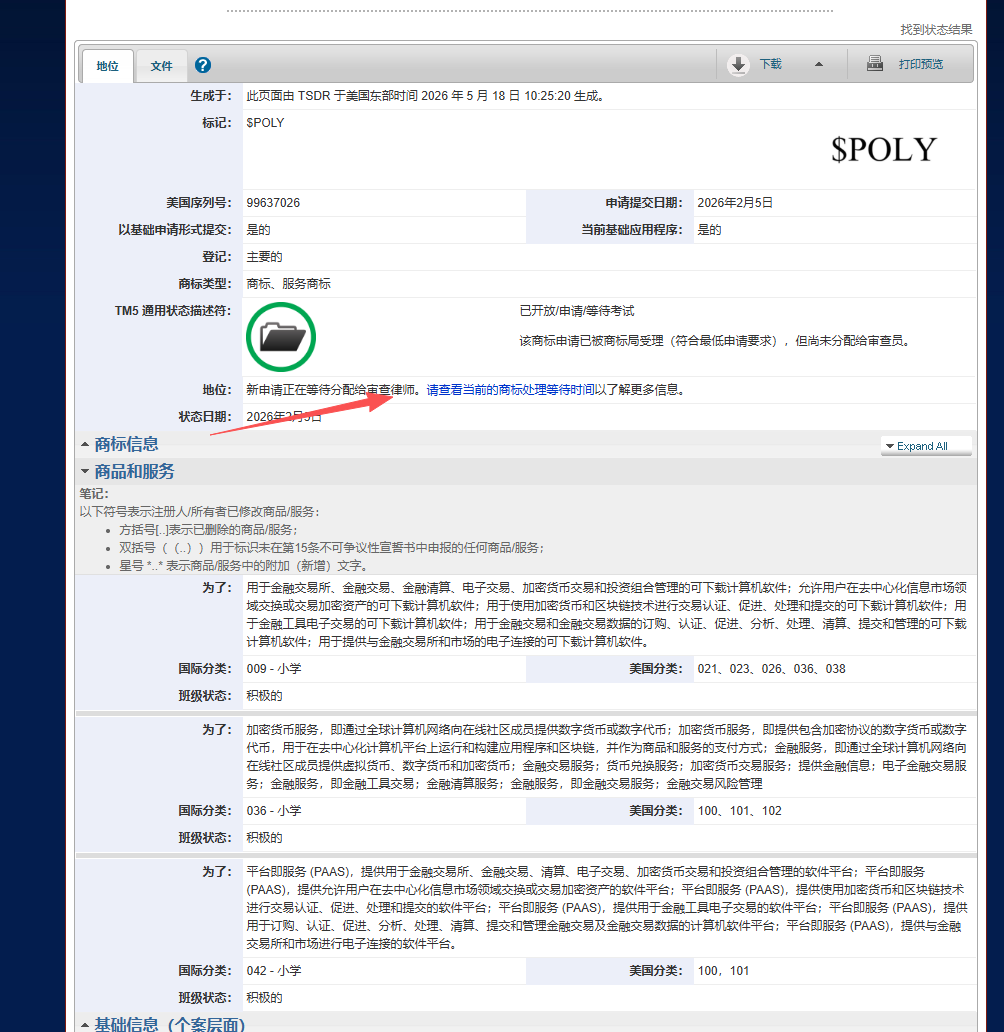Click the printer icon
This screenshot has height=1032, width=1004.
874,63
